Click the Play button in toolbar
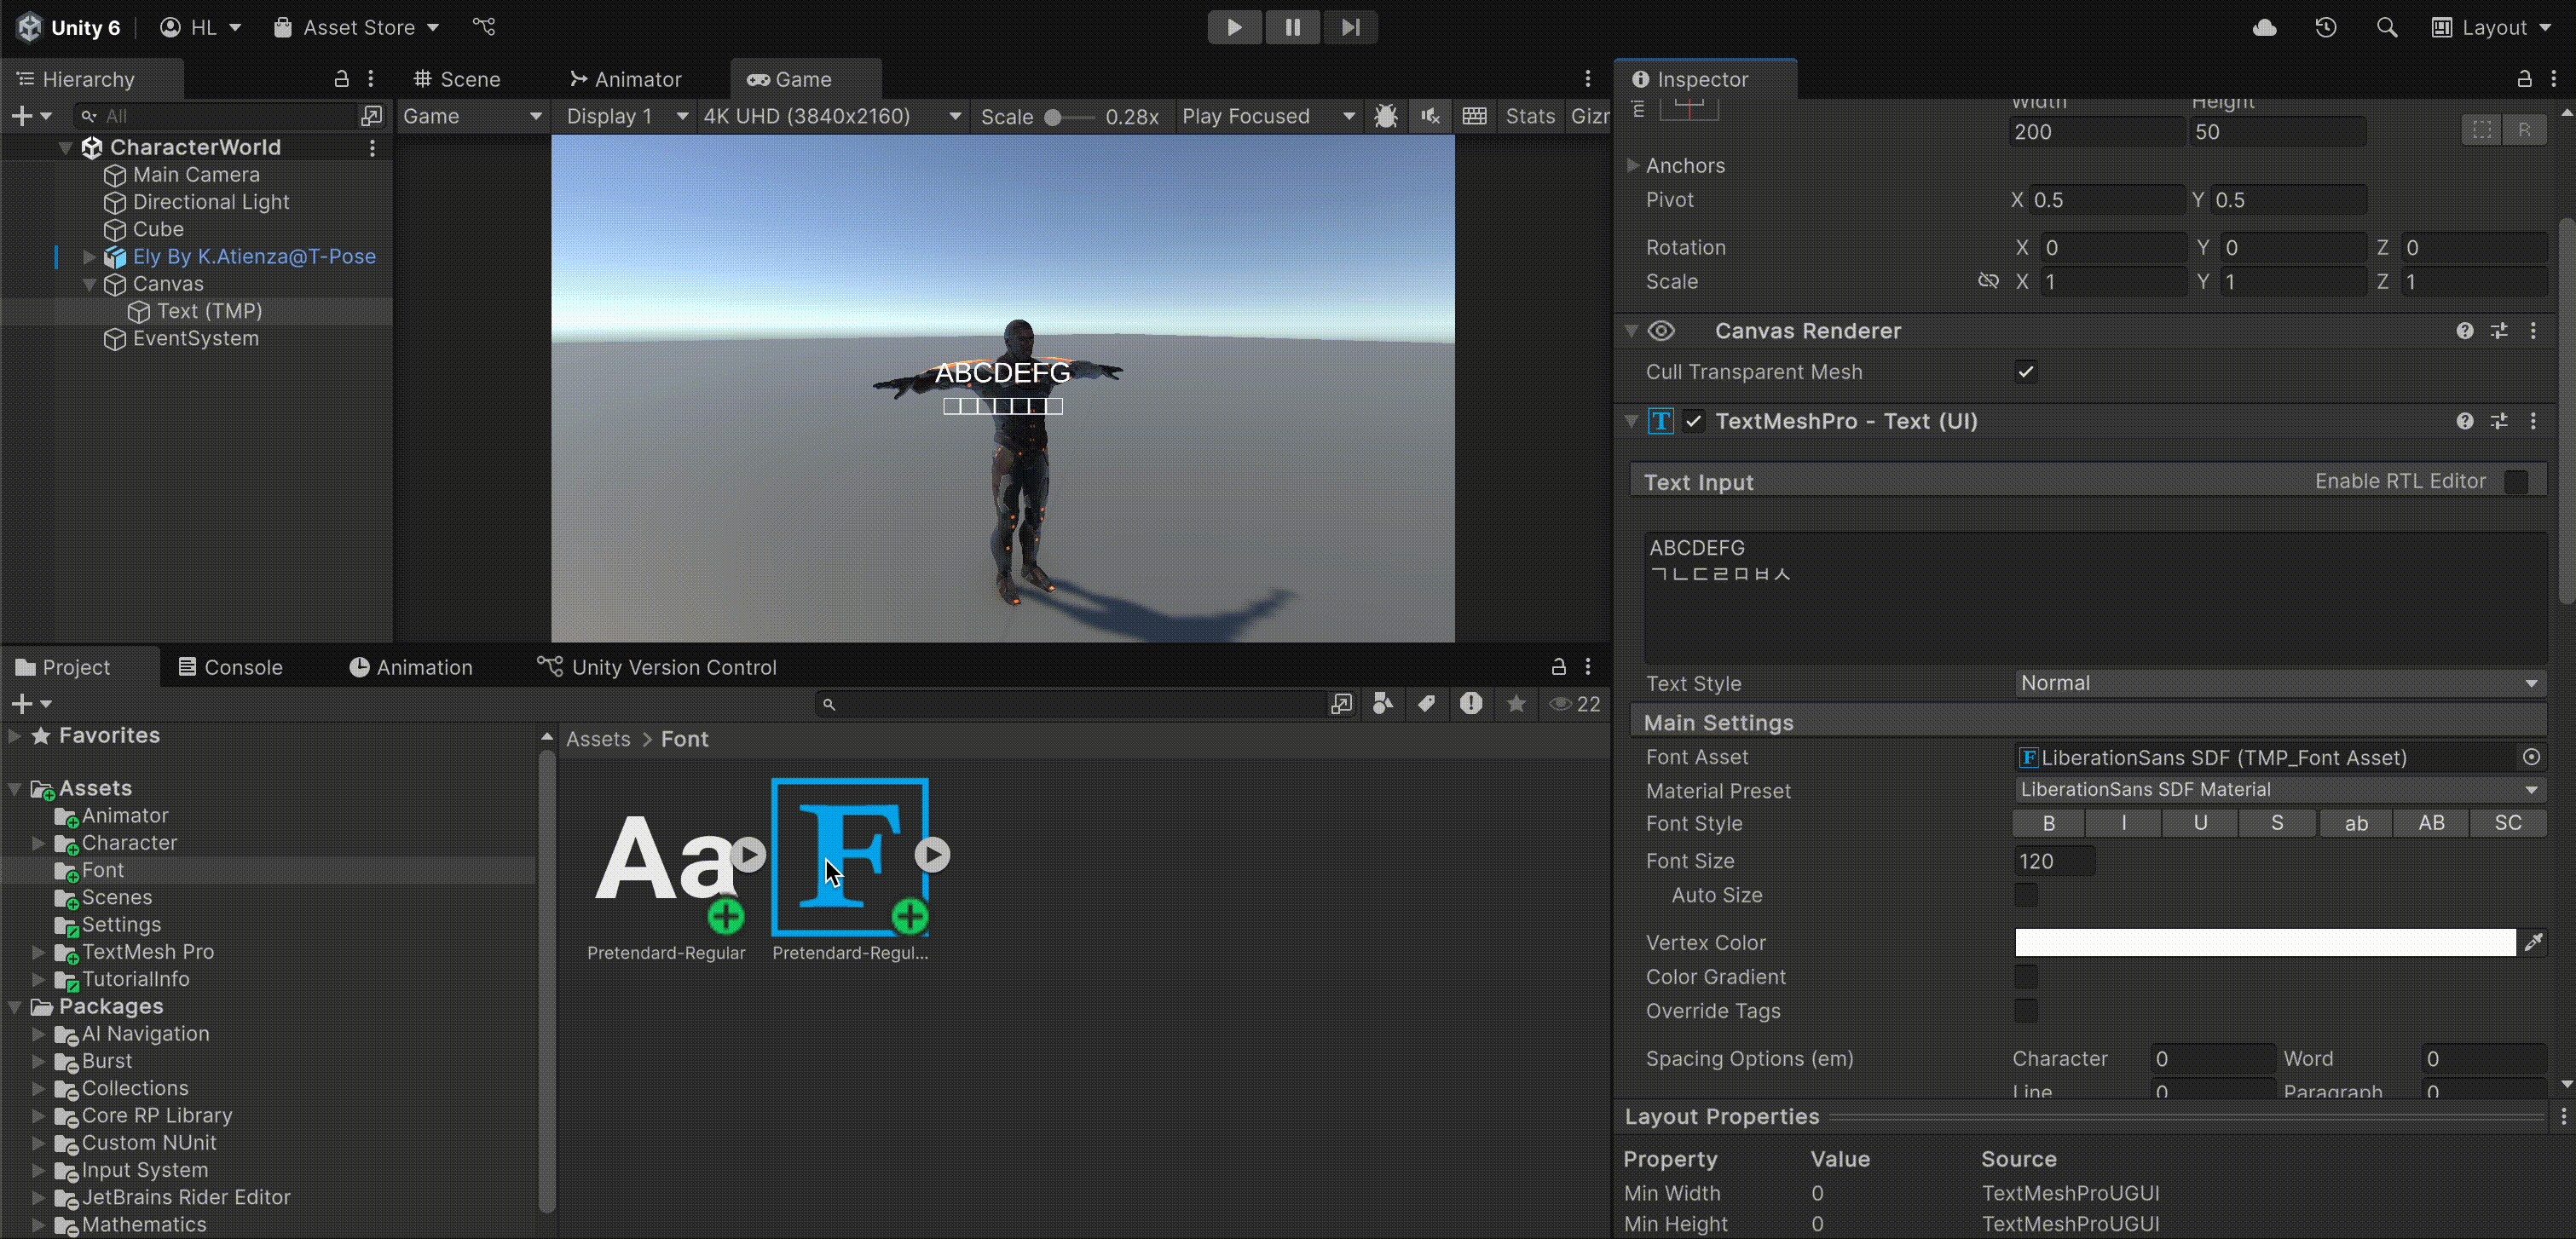 pos(1234,27)
